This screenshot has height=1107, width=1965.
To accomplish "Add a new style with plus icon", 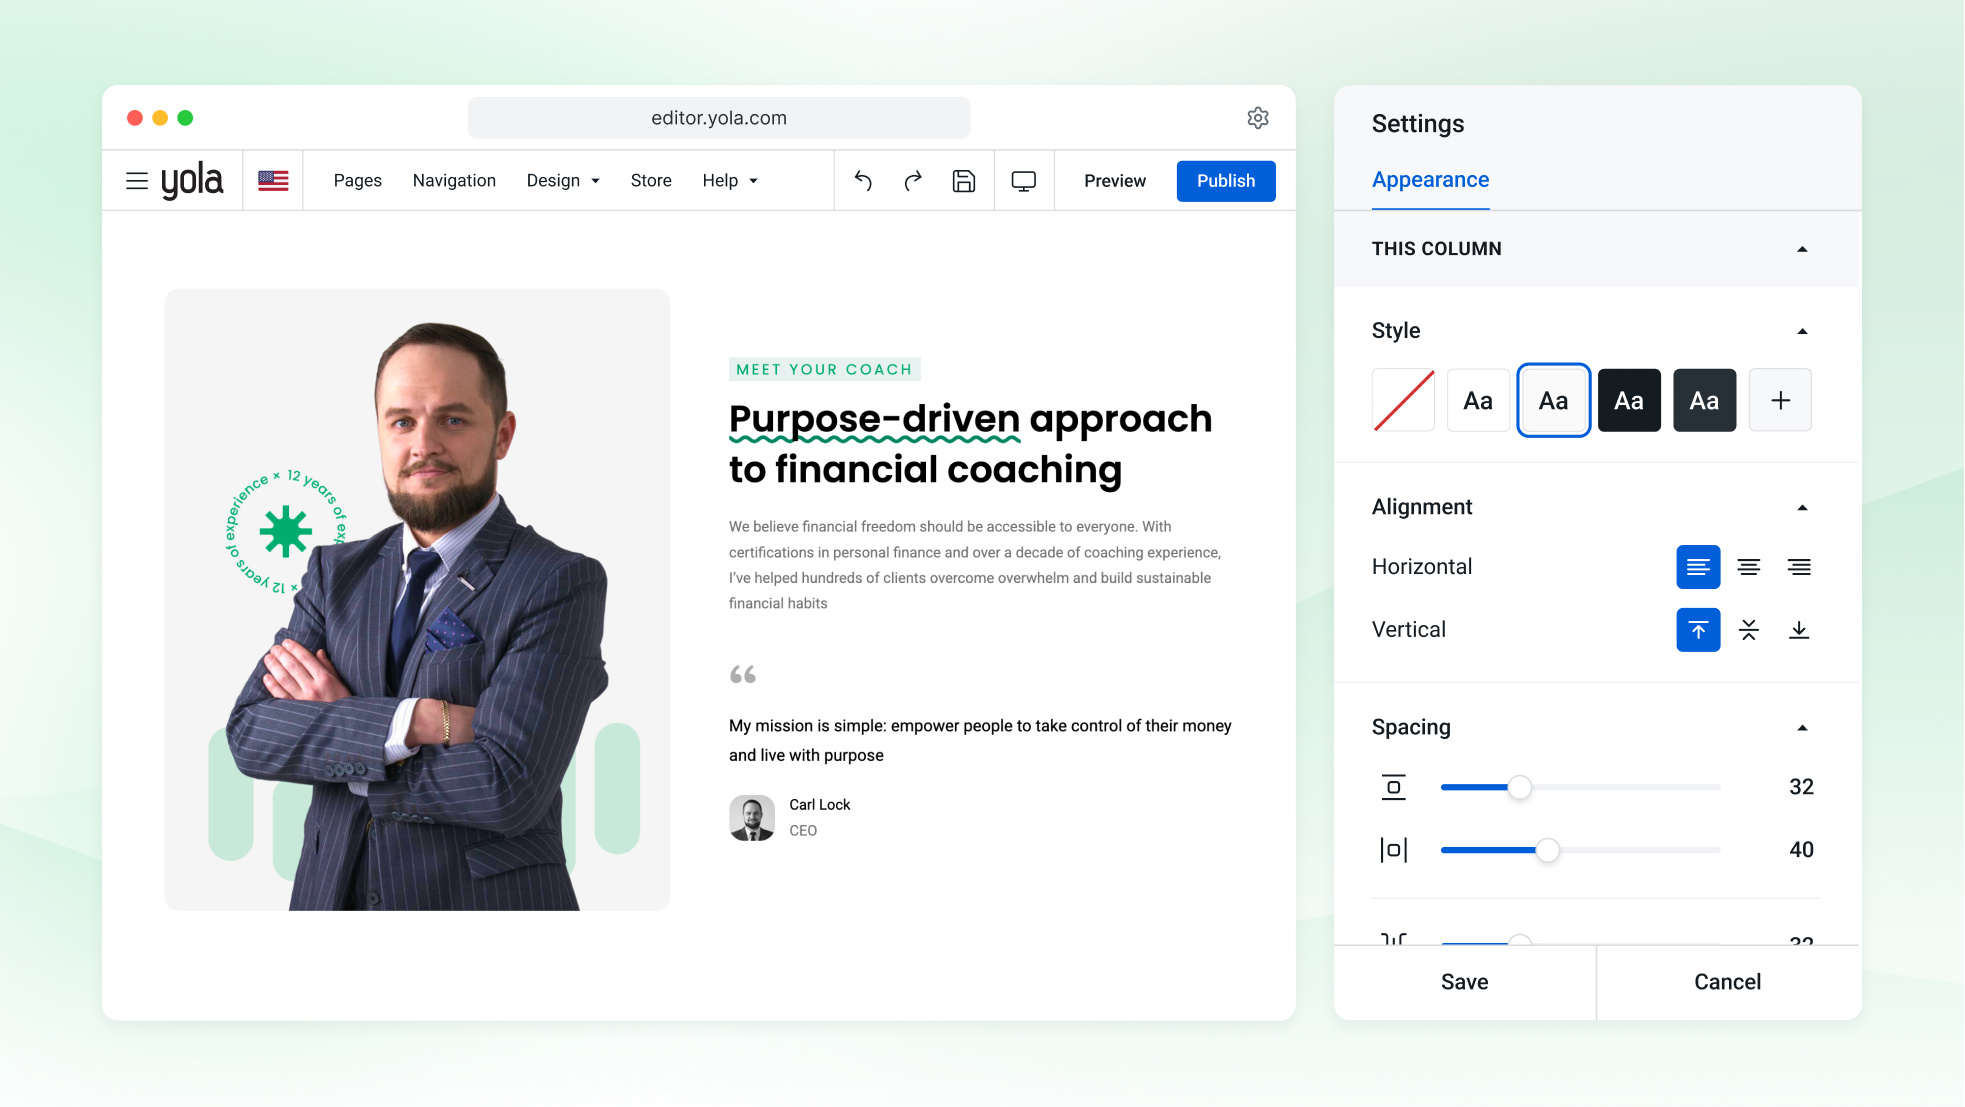I will (x=1780, y=401).
